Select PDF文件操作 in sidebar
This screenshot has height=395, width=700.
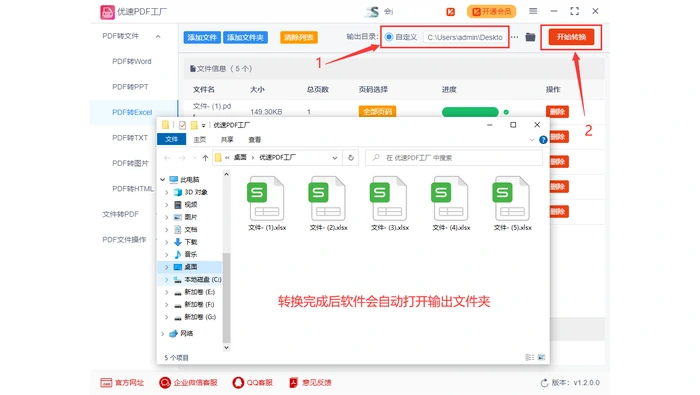coord(124,239)
